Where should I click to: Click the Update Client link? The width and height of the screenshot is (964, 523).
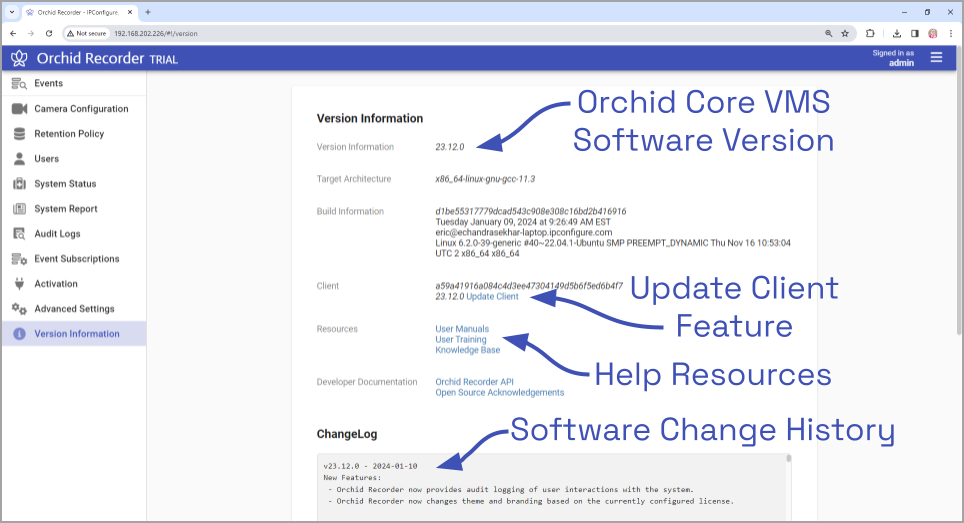point(492,297)
